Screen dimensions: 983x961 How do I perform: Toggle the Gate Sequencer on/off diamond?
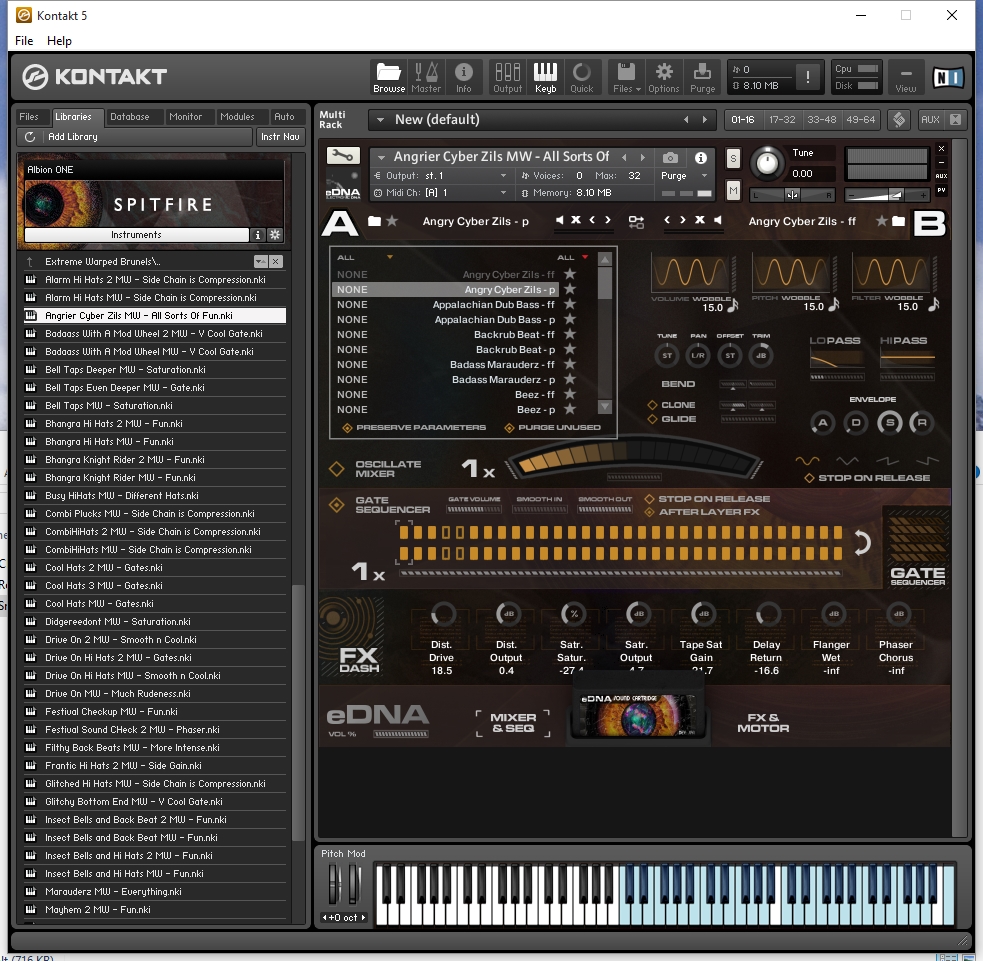pyautogui.click(x=337, y=505)
